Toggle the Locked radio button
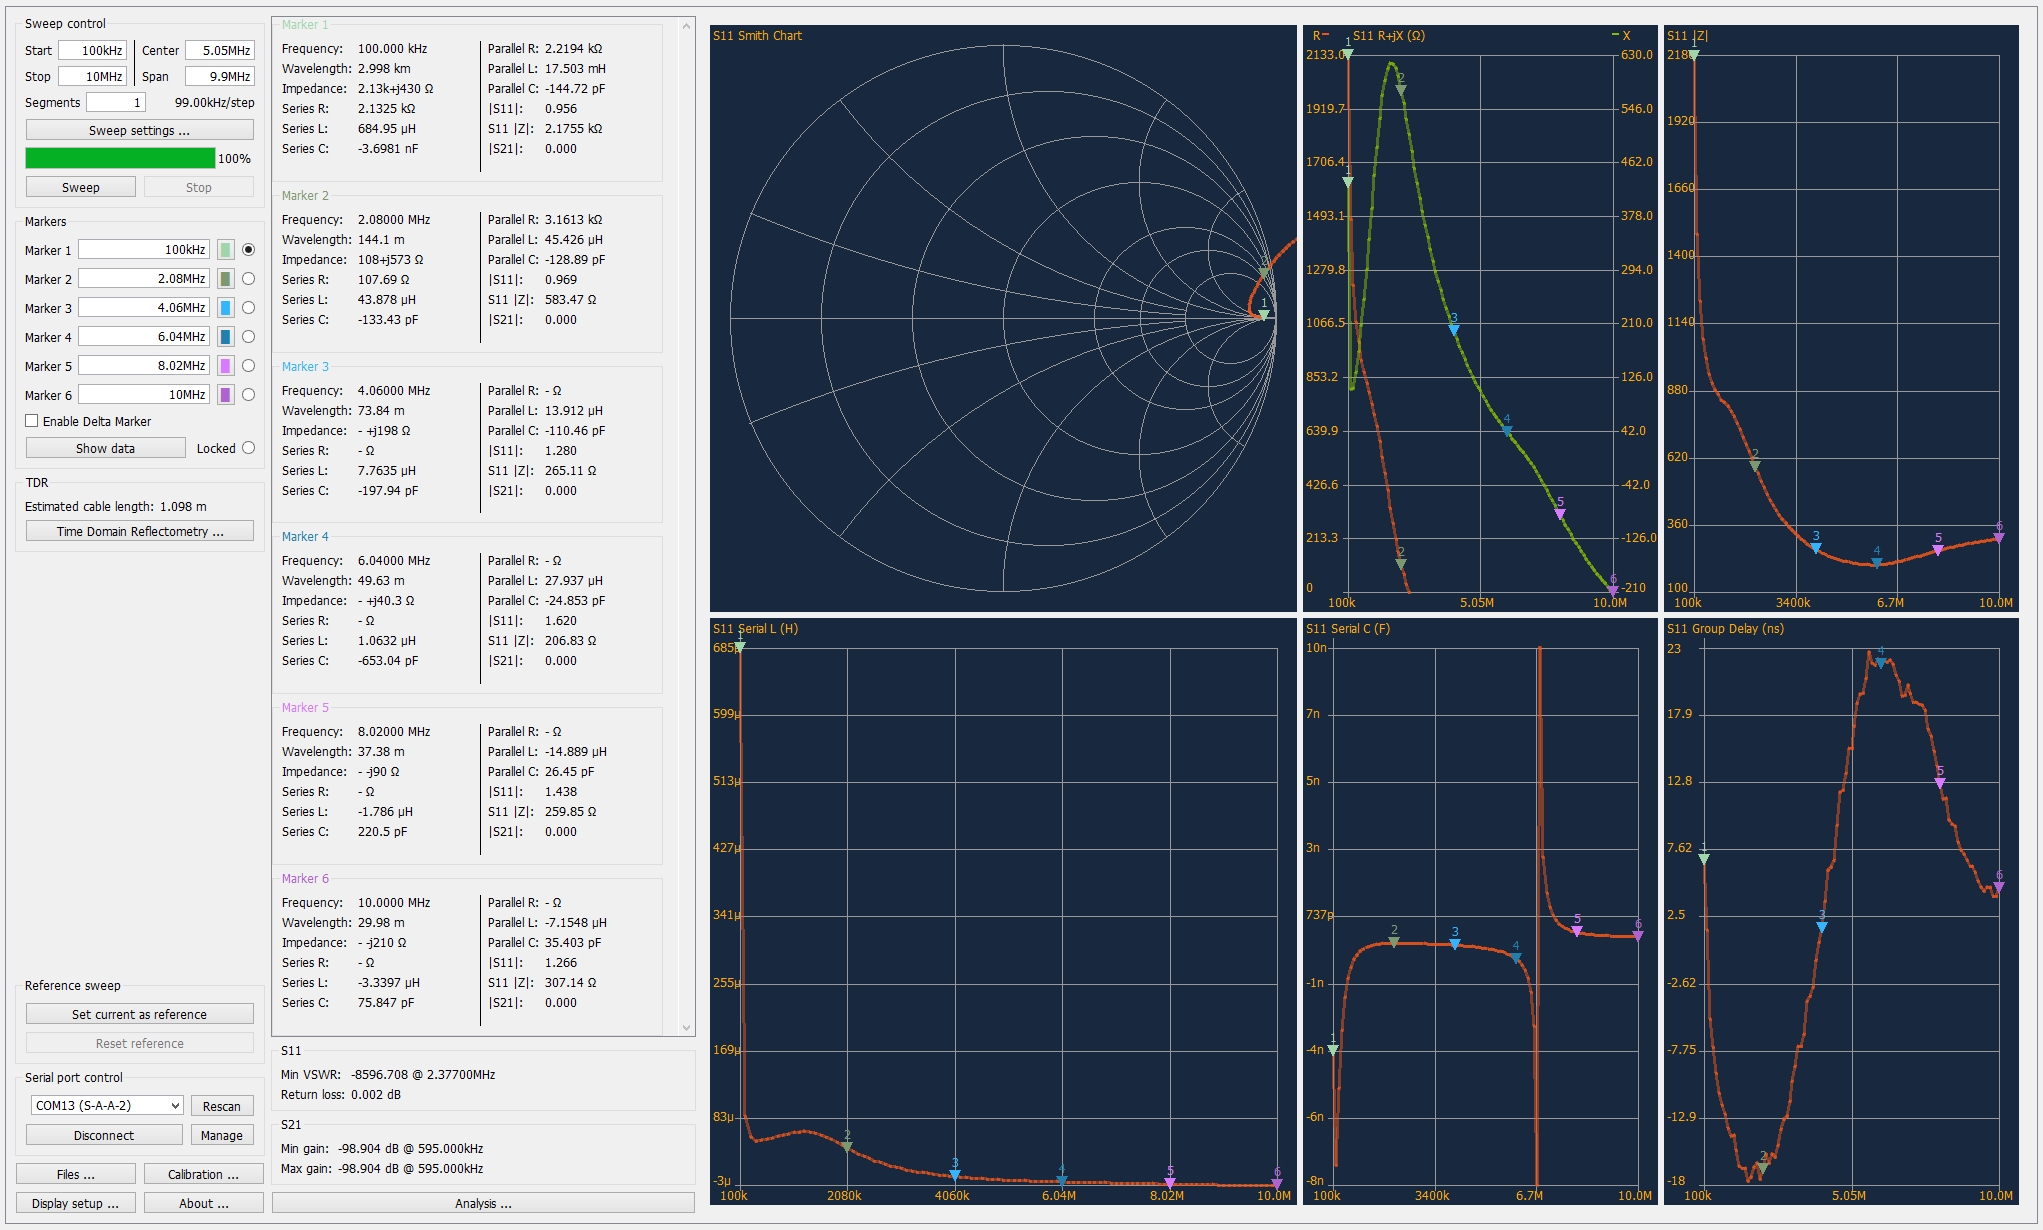 coord(248,448)
